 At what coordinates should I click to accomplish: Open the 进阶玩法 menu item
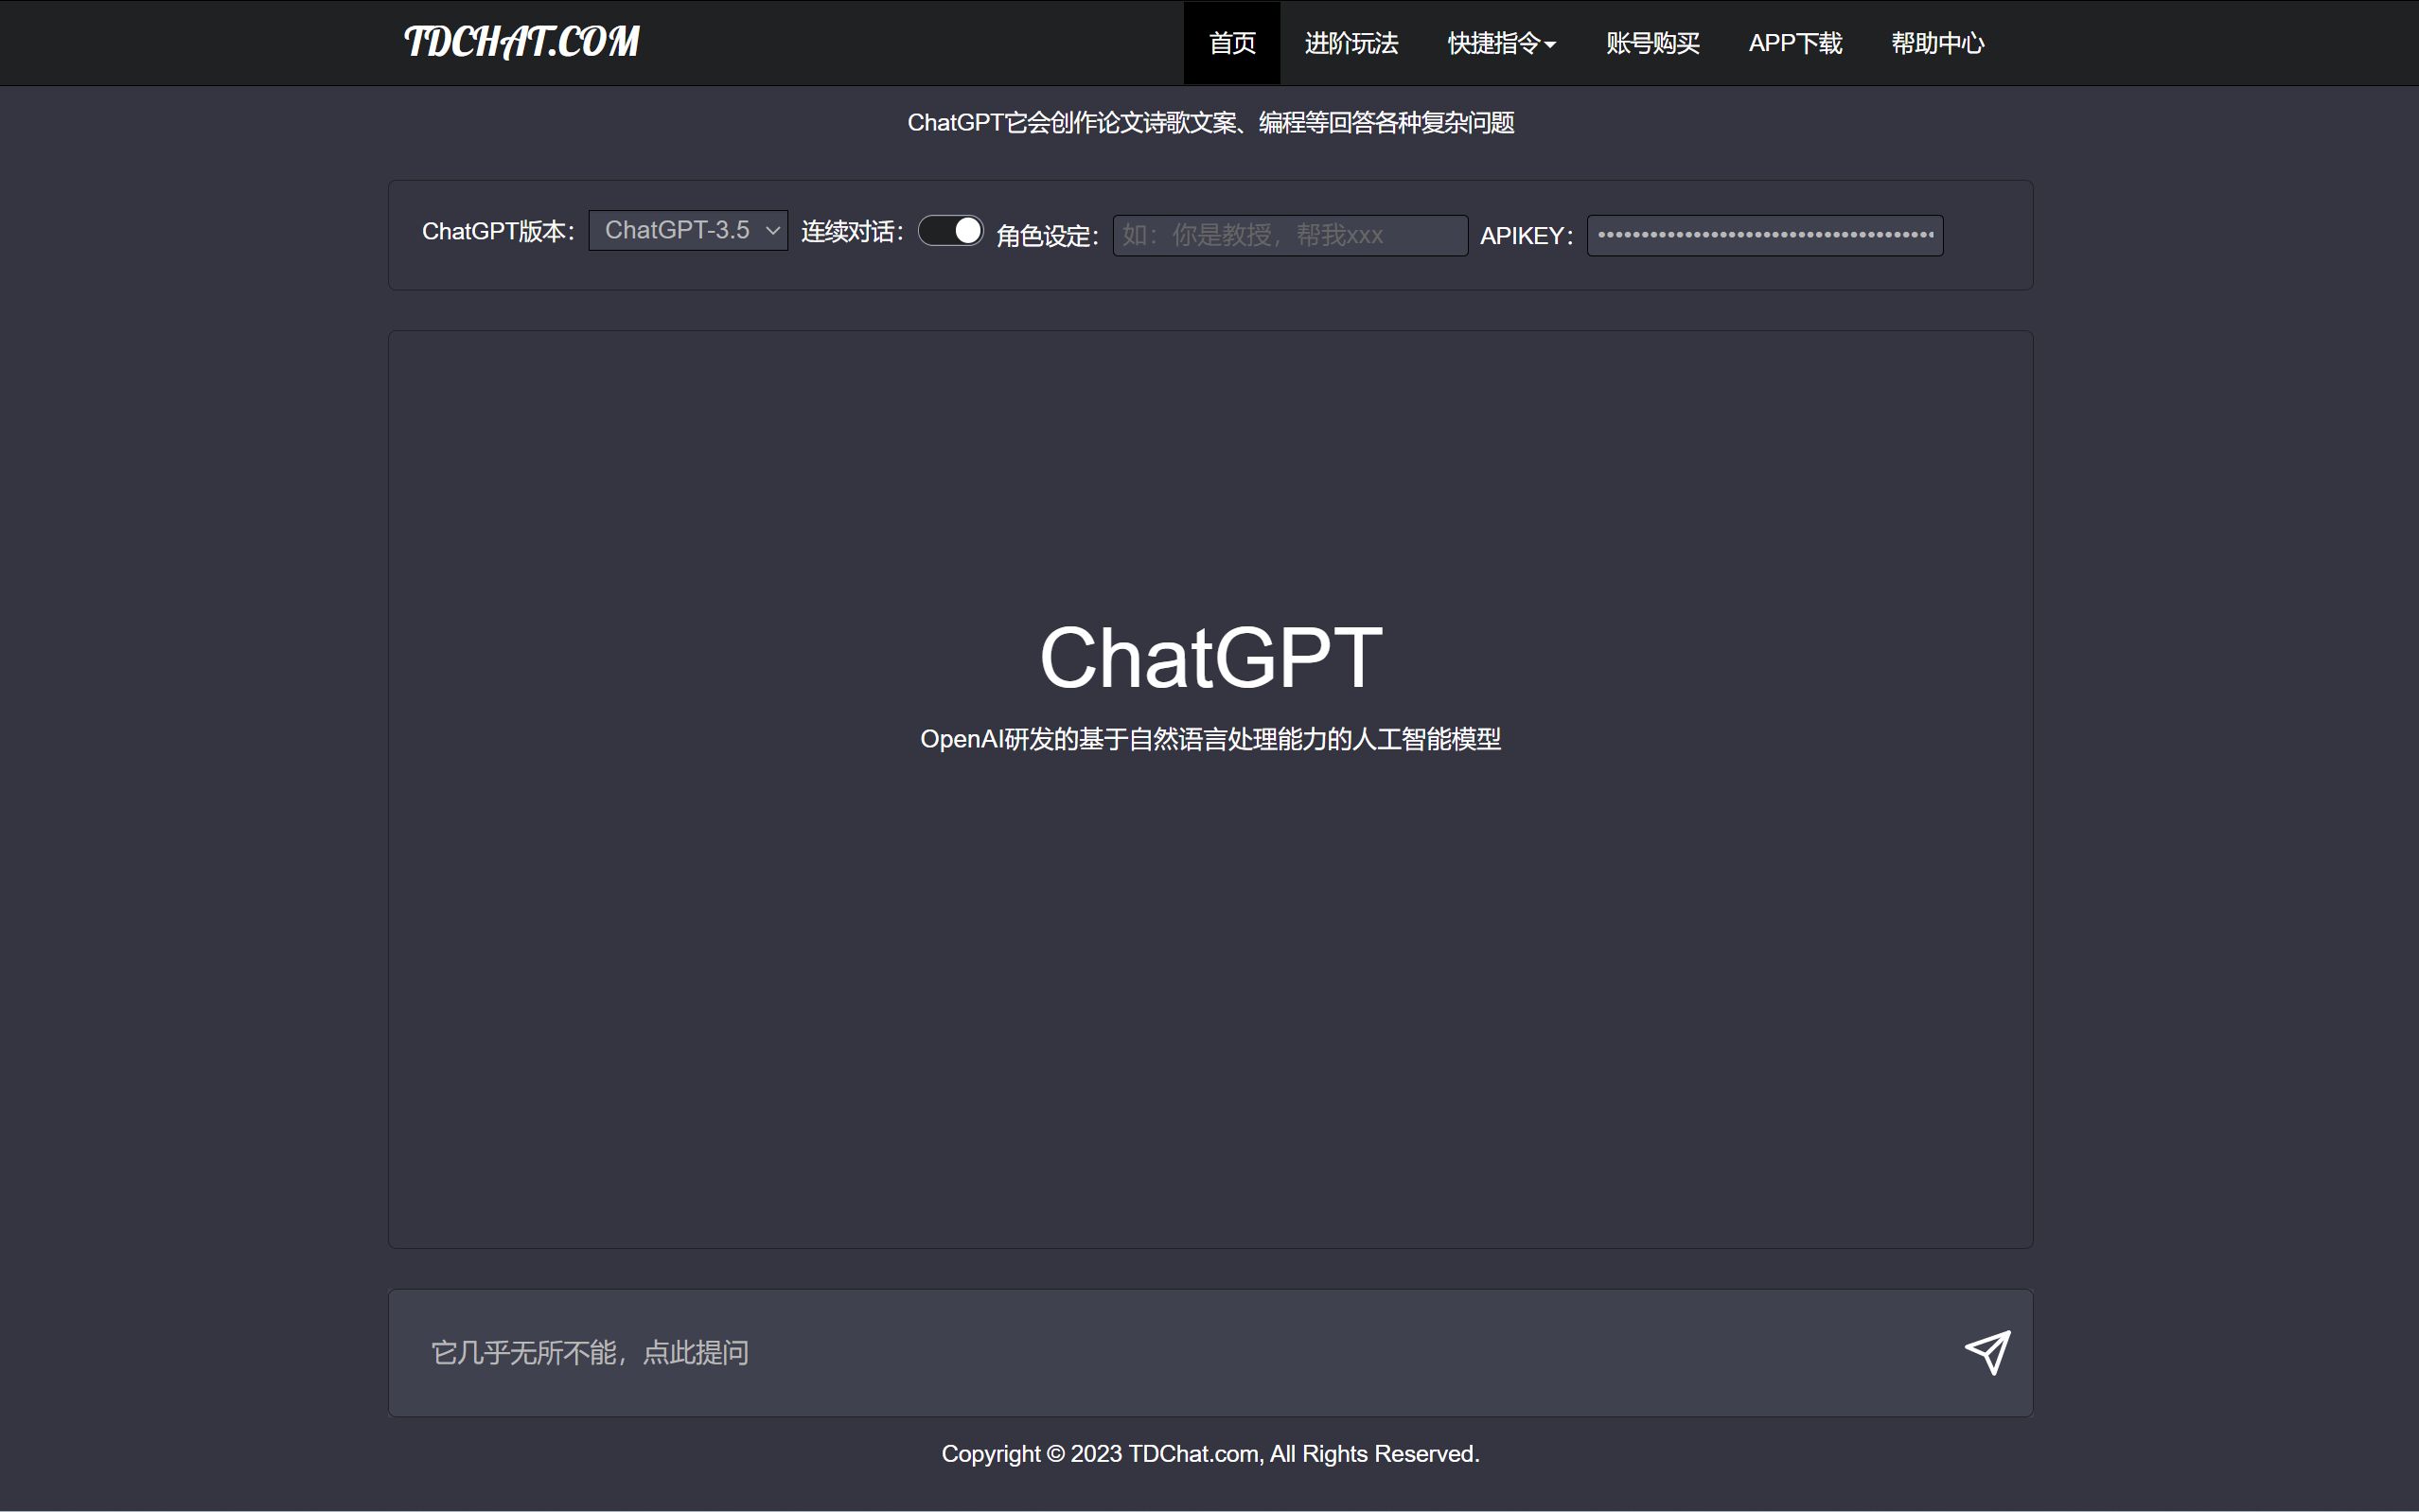click(1351, 43)
